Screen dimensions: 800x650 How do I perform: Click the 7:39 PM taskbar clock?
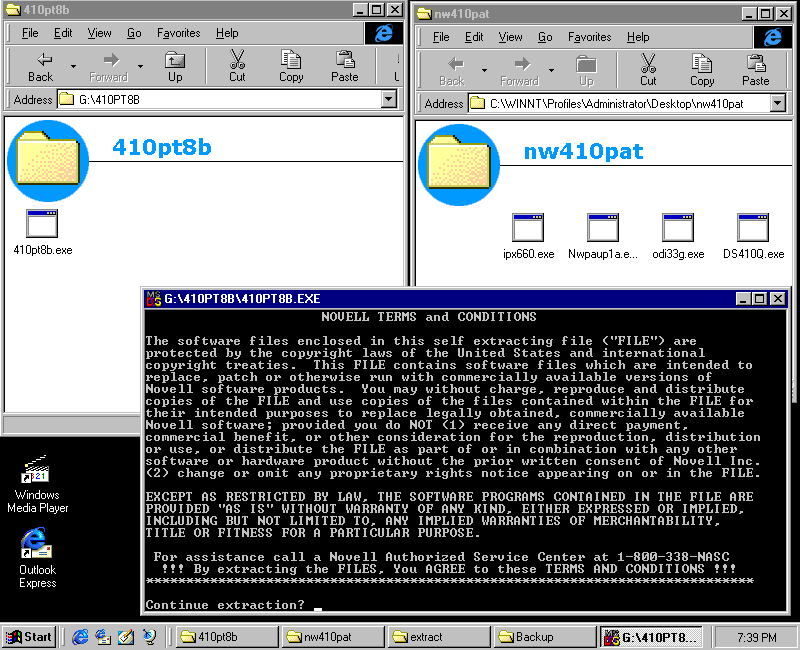click(757, 637)
